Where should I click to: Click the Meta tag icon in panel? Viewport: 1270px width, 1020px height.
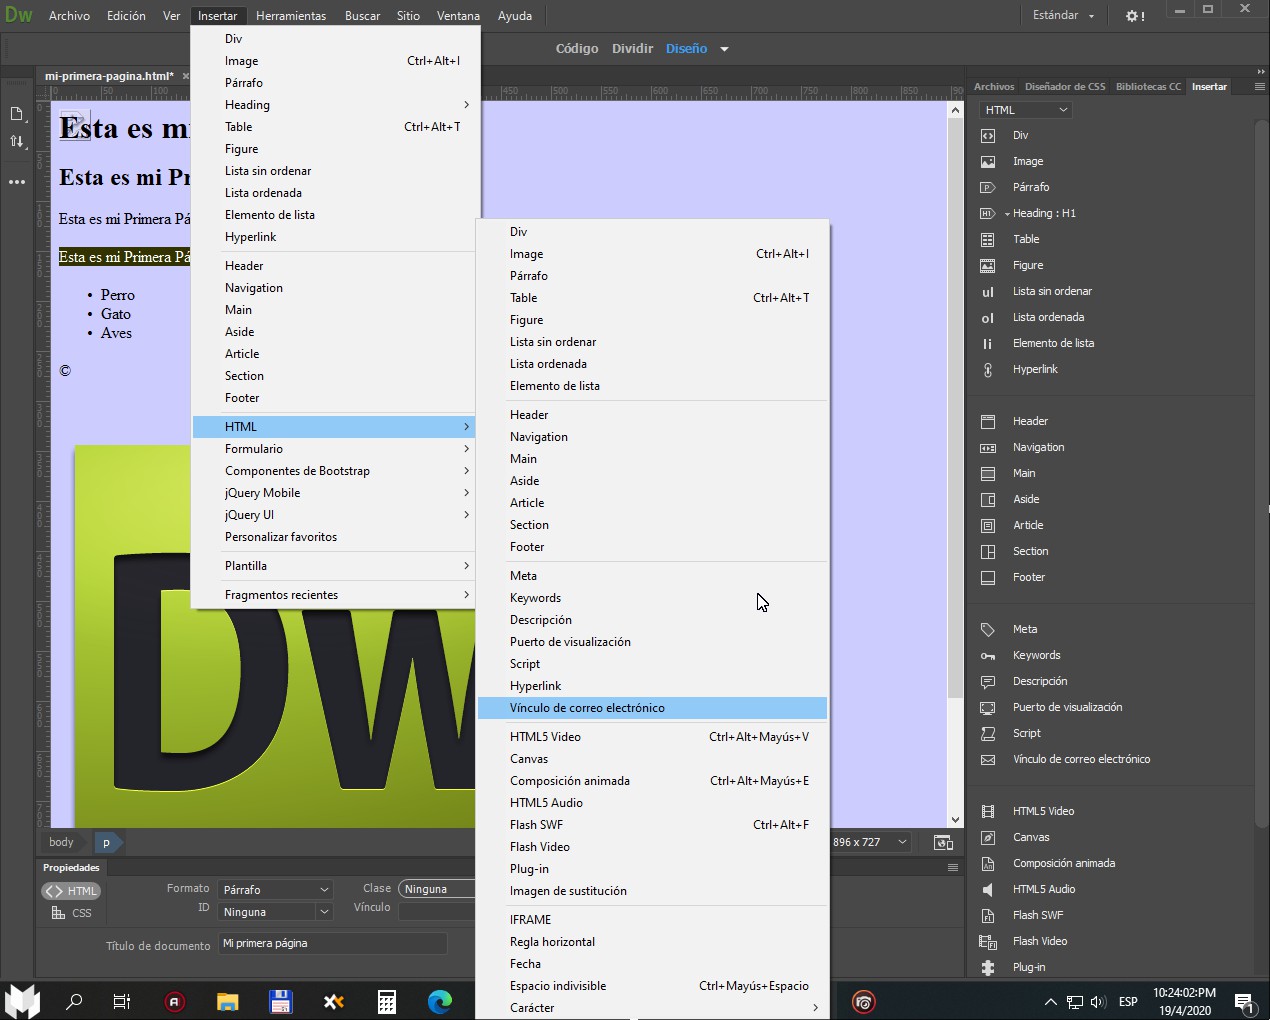988,629
